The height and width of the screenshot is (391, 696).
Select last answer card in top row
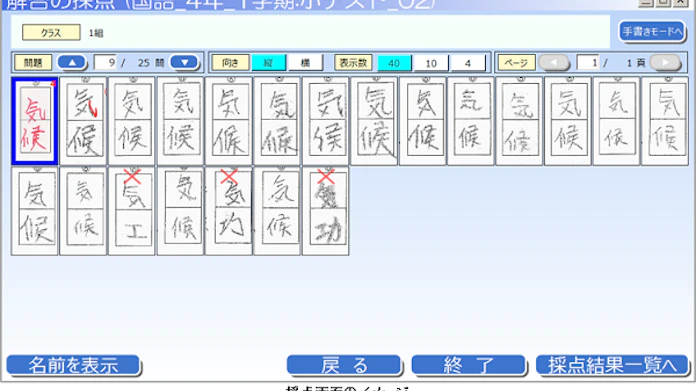(x=665, y=121)
